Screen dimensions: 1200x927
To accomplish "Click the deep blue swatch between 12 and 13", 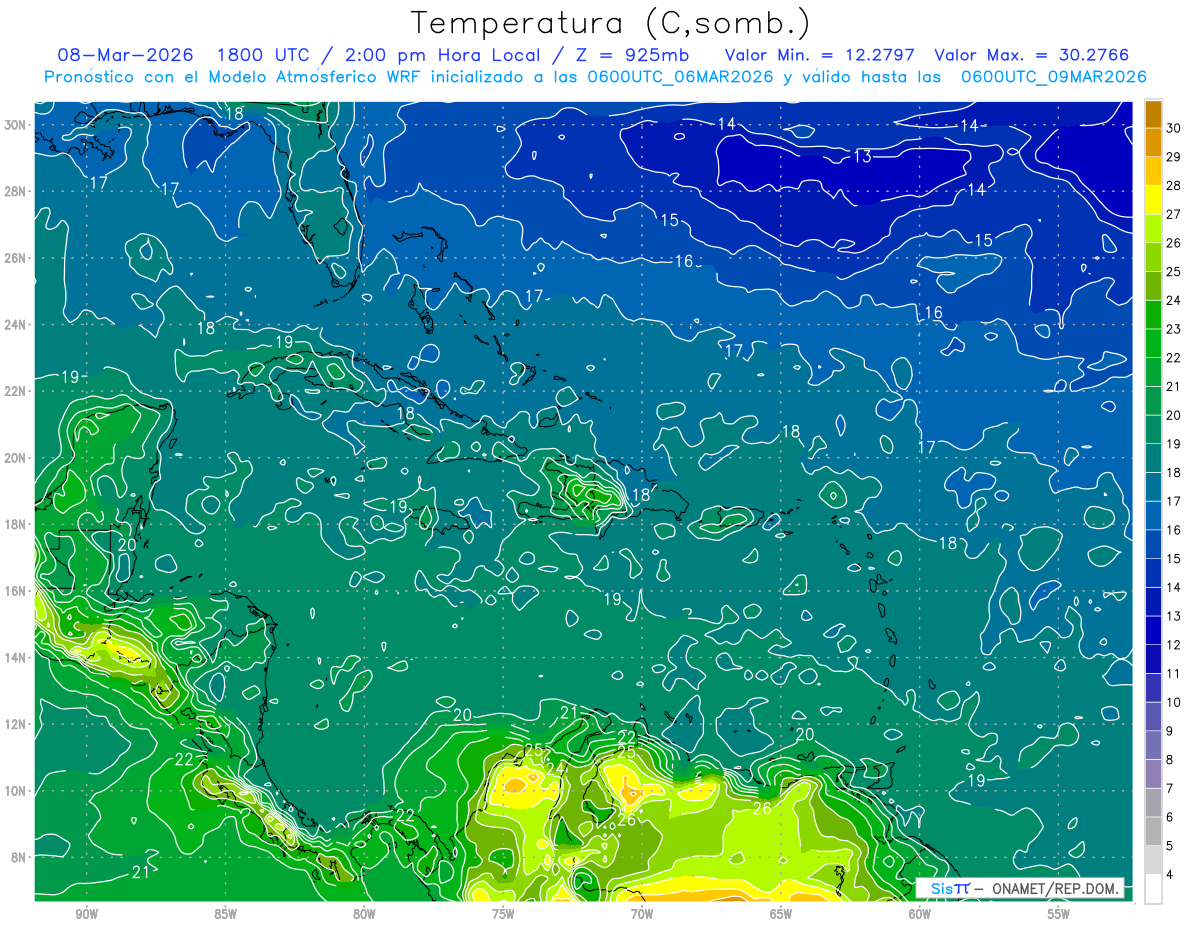I will [x=1153, y=631].
